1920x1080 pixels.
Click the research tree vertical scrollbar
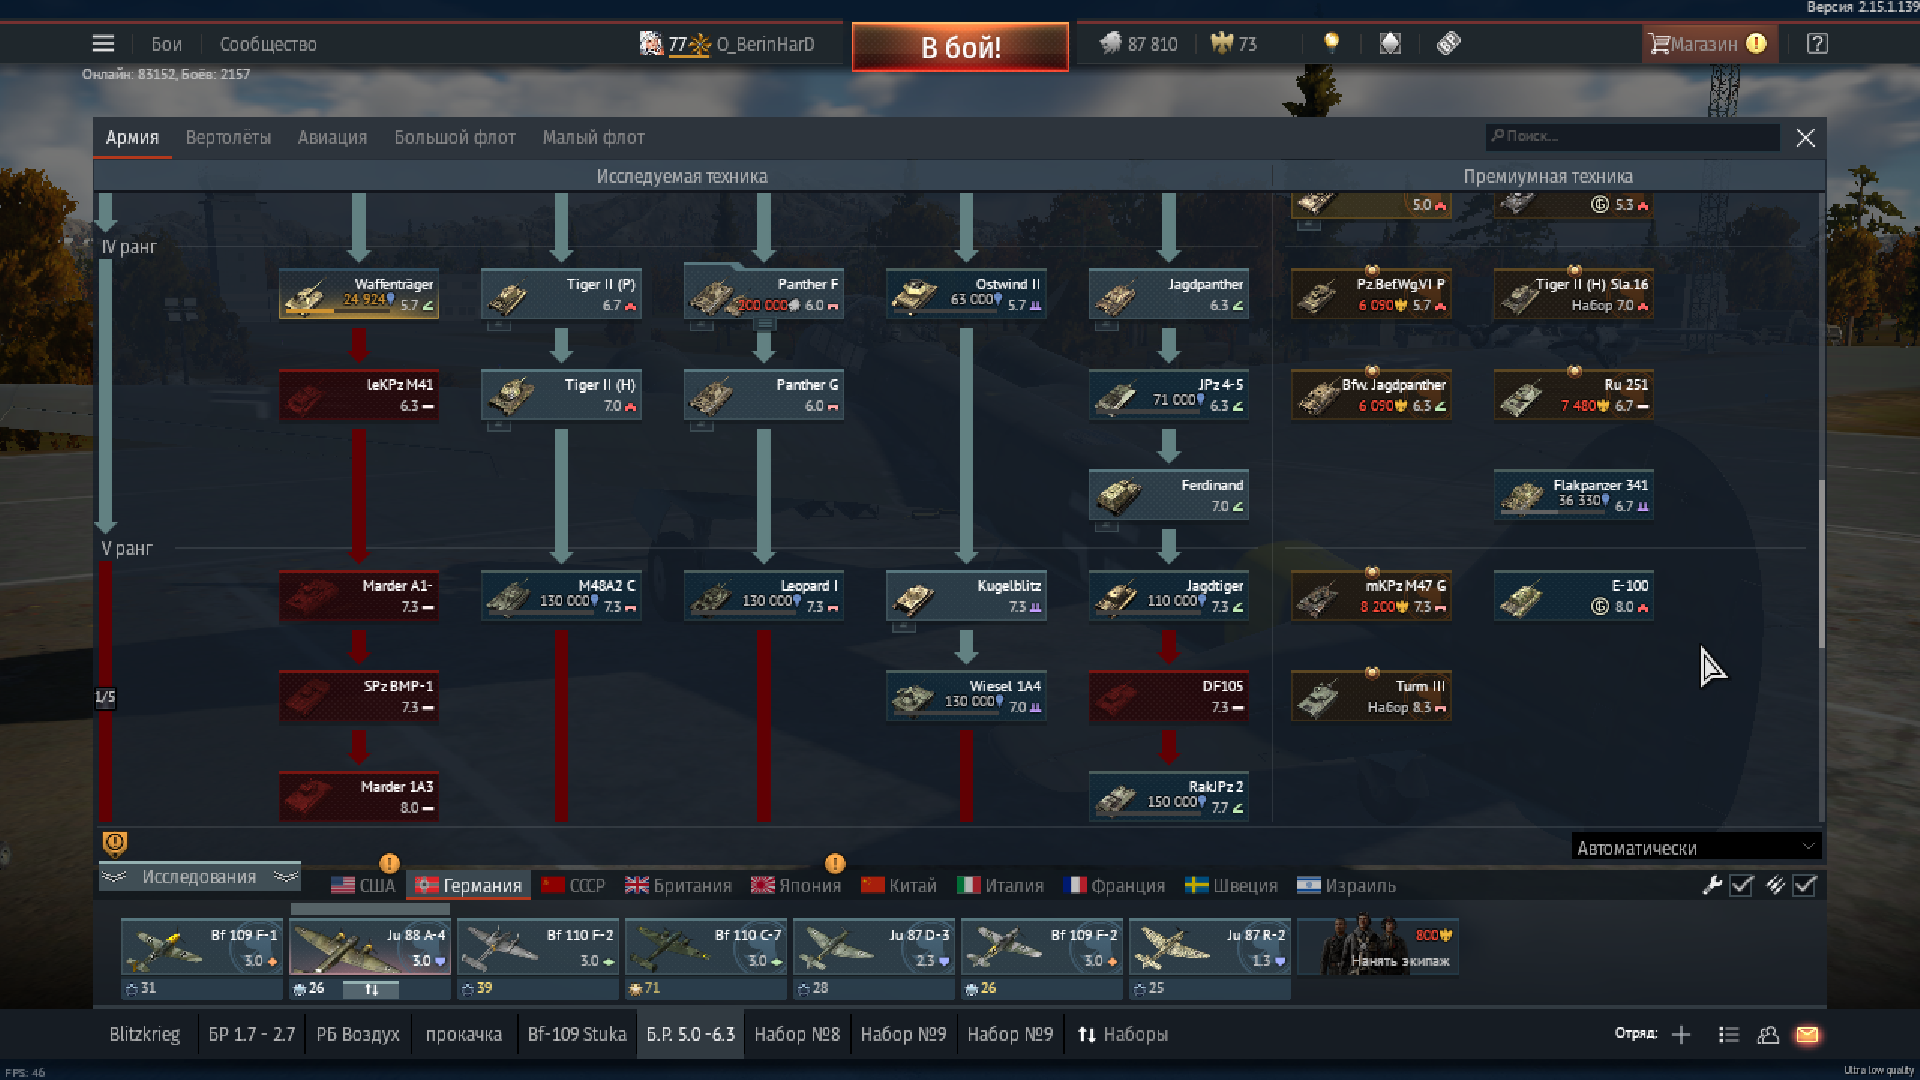(1821, 563)
